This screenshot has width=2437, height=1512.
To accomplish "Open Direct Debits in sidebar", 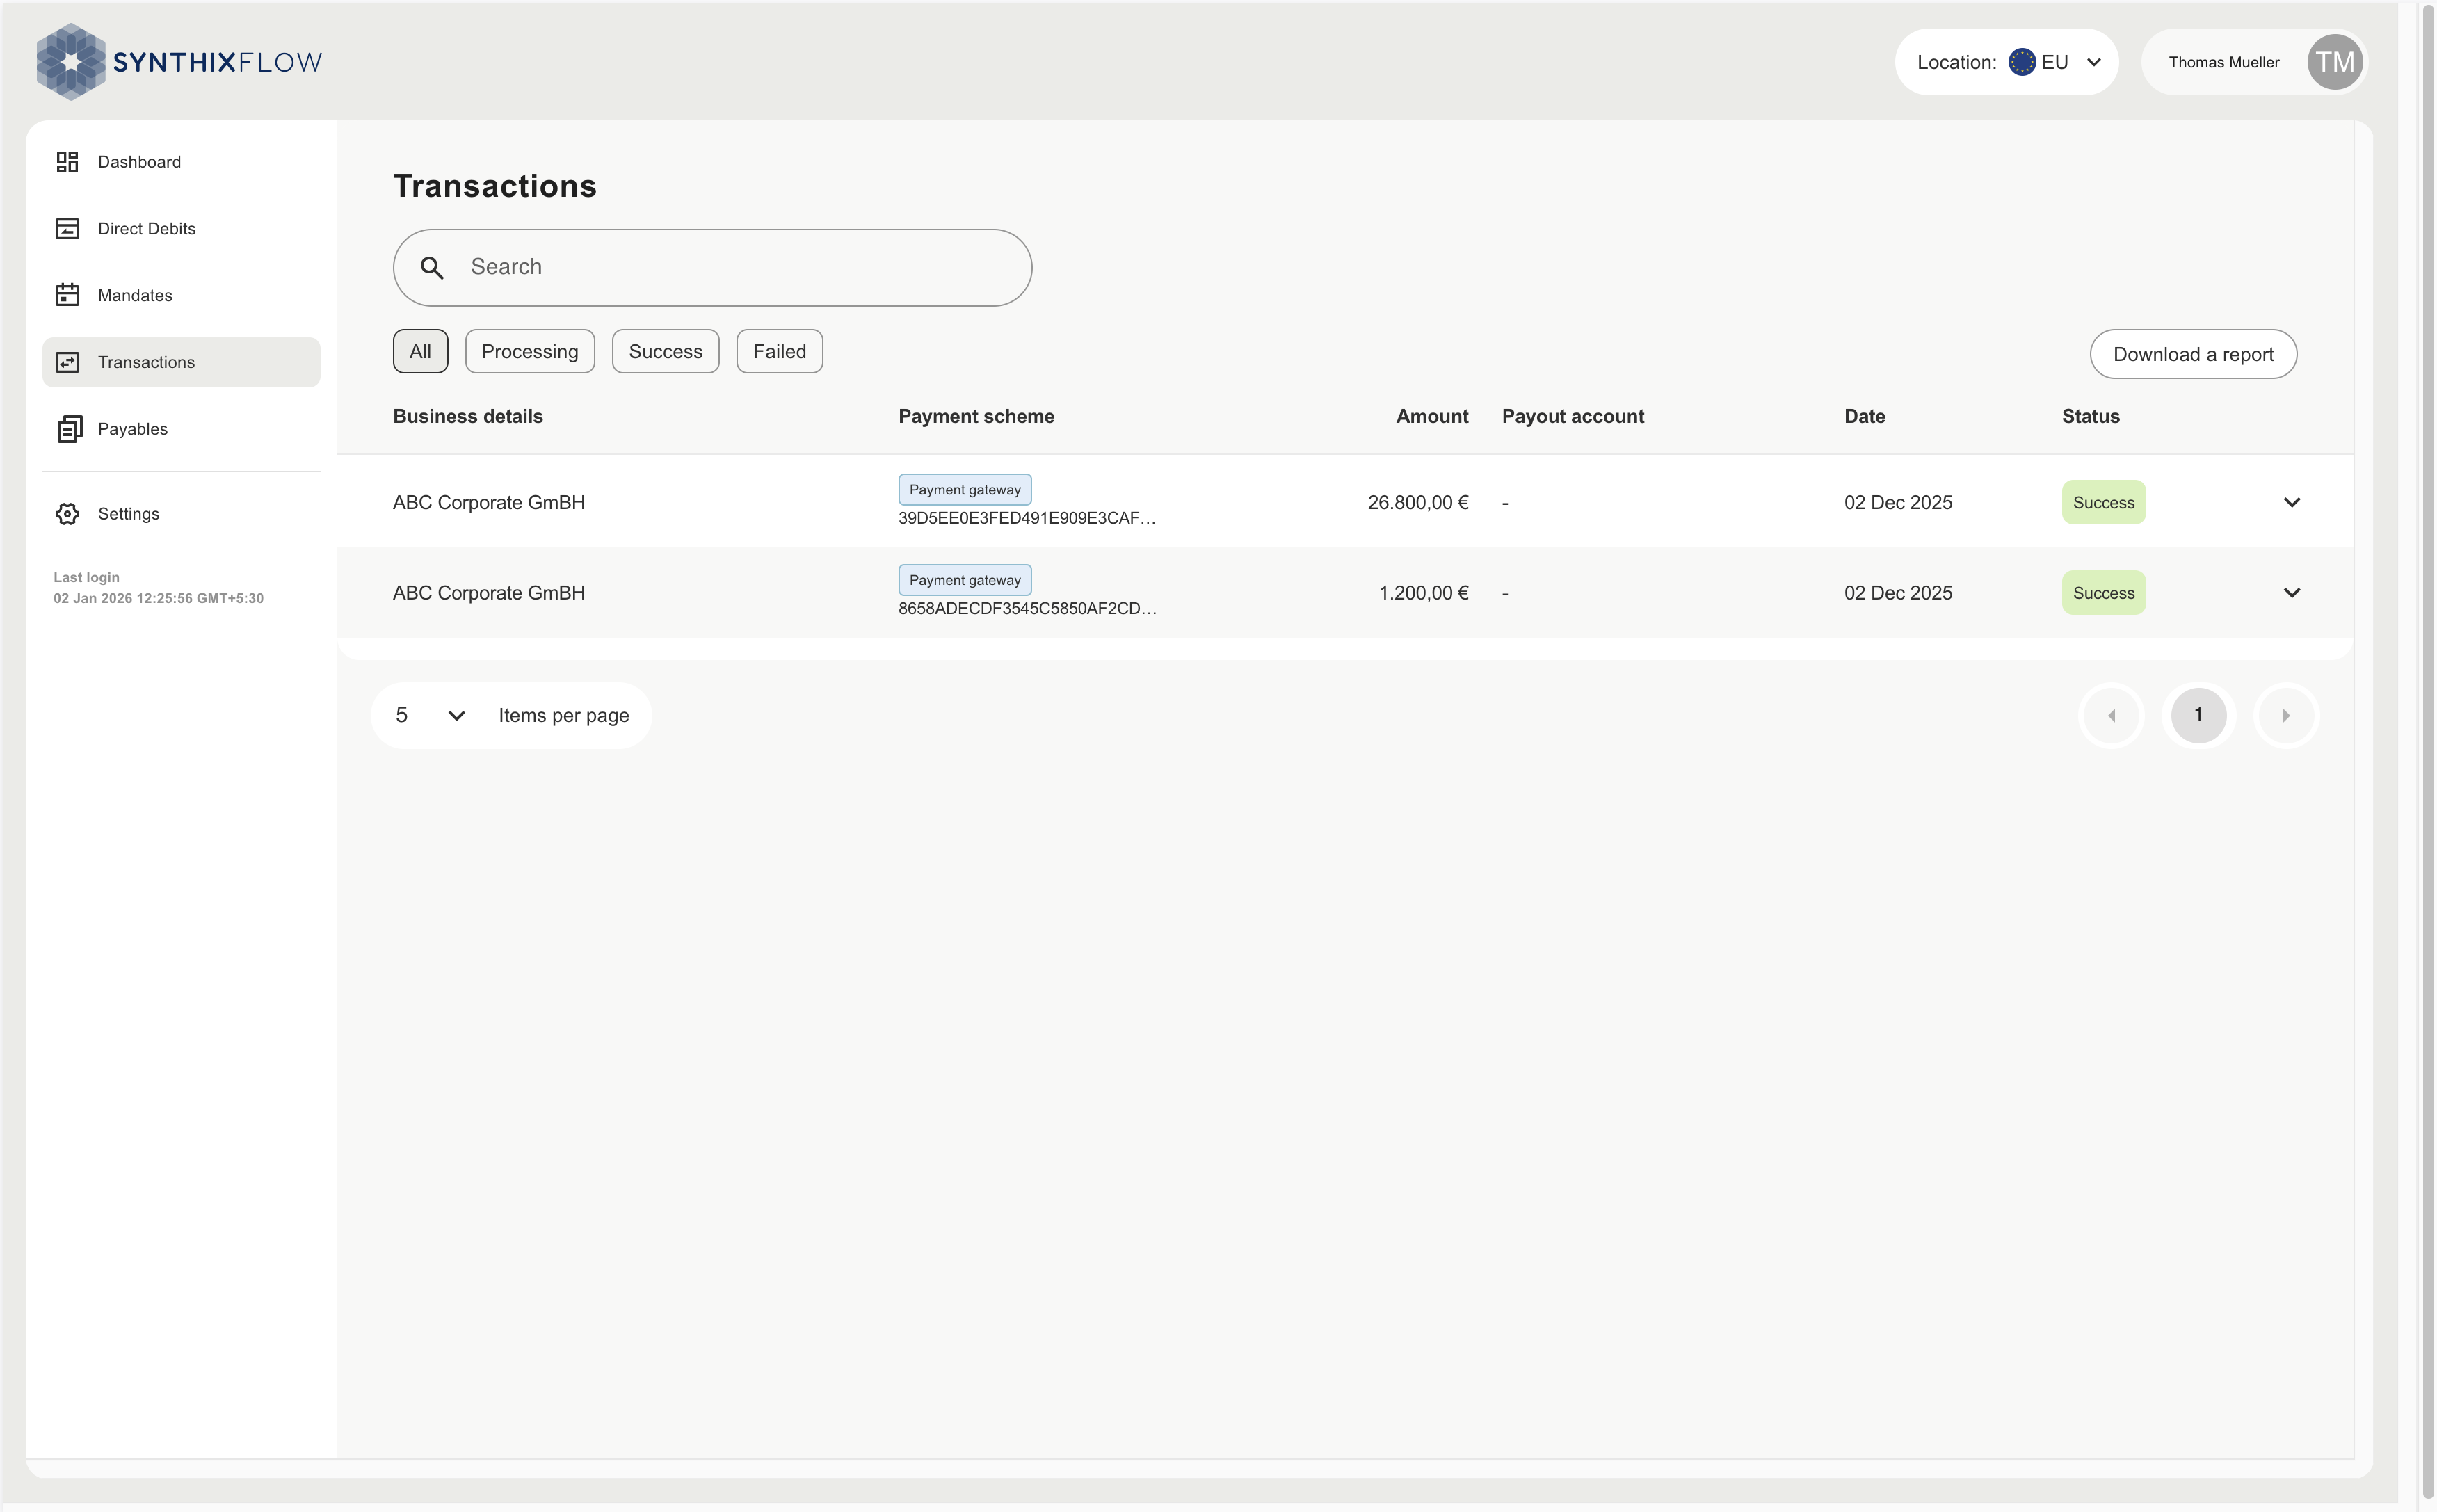I will point(181,229).
